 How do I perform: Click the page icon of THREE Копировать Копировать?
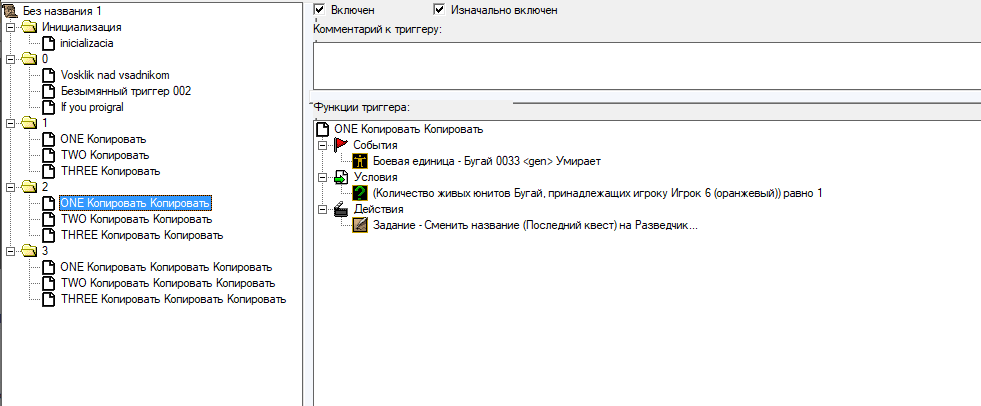click(49, 235)
